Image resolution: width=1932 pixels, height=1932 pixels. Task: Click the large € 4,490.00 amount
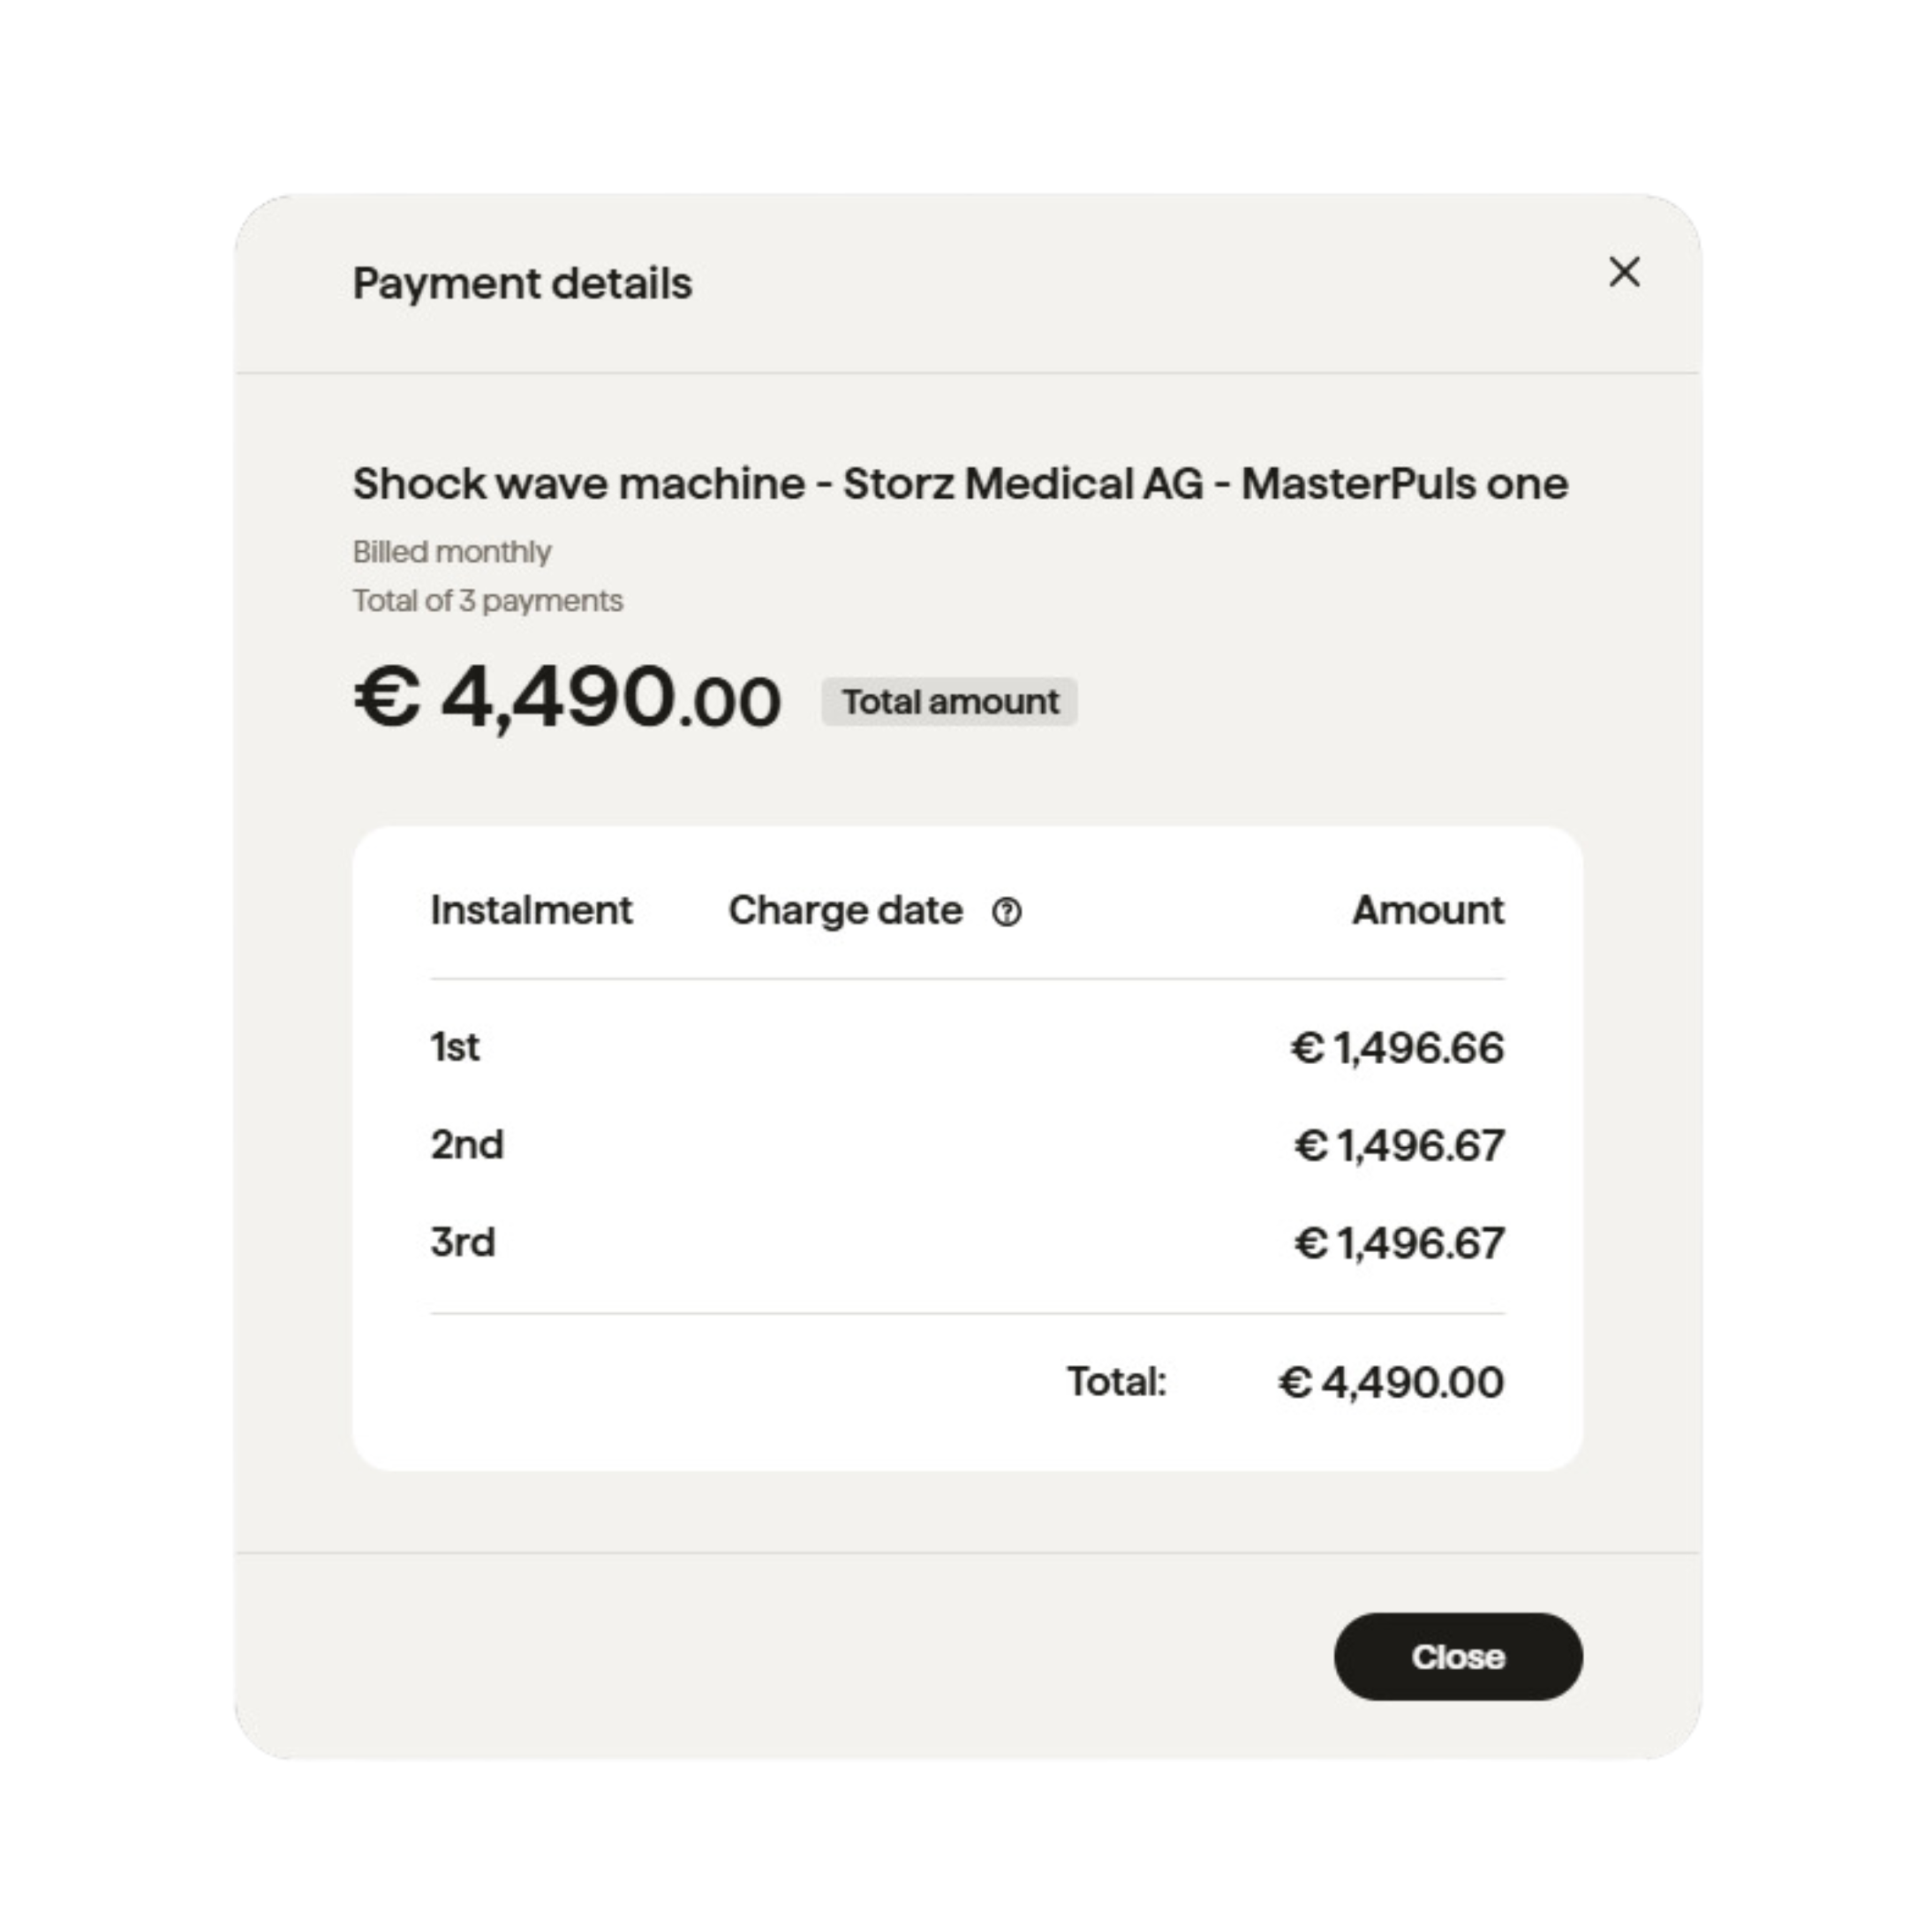[x=567, y=698]
